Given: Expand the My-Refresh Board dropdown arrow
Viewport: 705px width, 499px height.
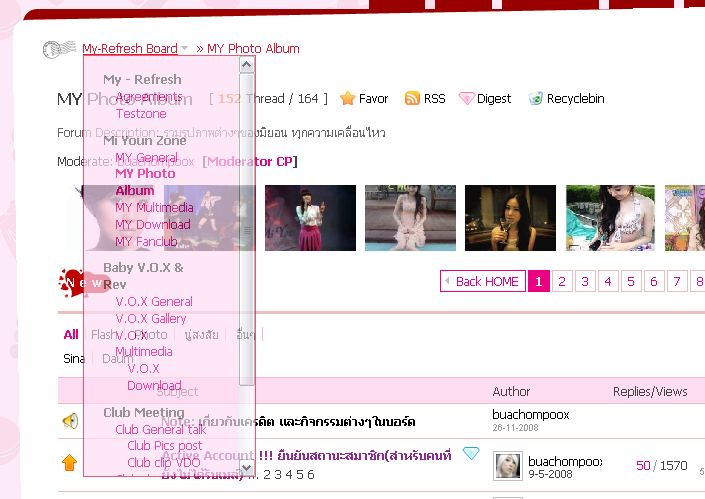Looking at the screenshot, I should [x=184, y=48].
